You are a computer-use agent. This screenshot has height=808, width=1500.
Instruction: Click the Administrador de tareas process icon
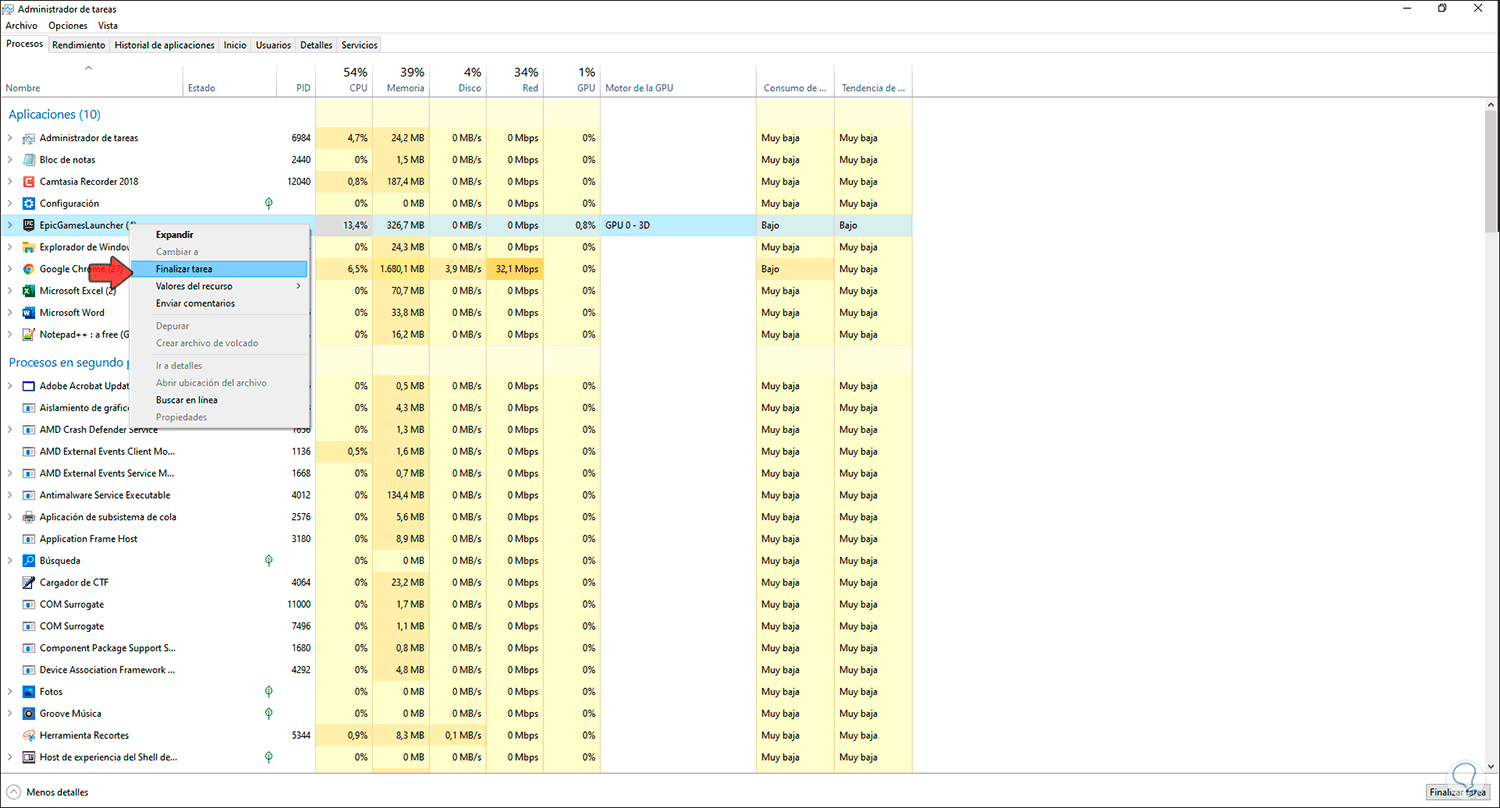(28, 138)
